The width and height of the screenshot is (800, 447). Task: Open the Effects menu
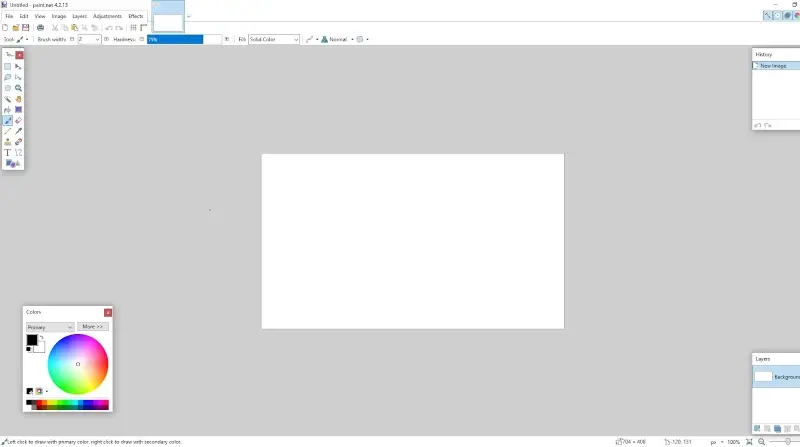pos(136,16)
